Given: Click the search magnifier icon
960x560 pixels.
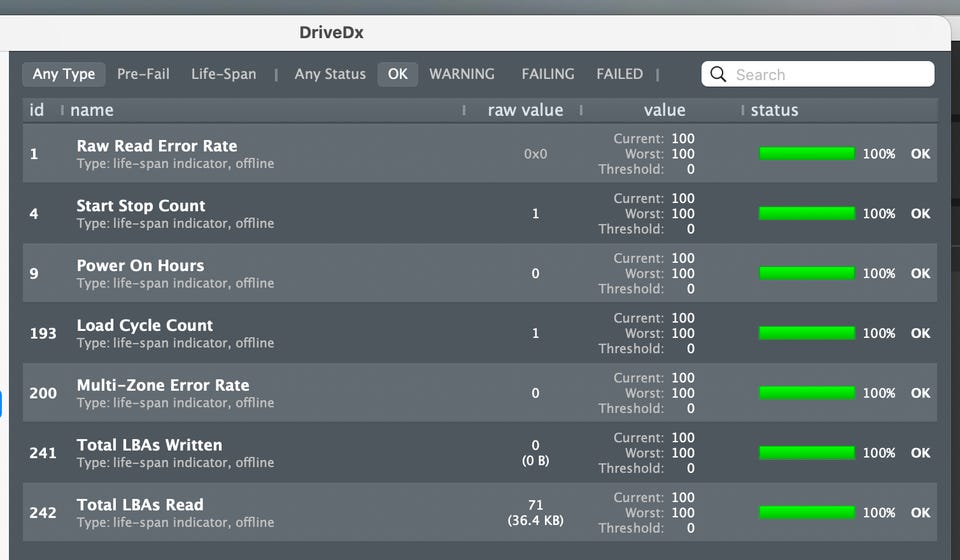Looking at the screenshot, I should coord(718,74).
